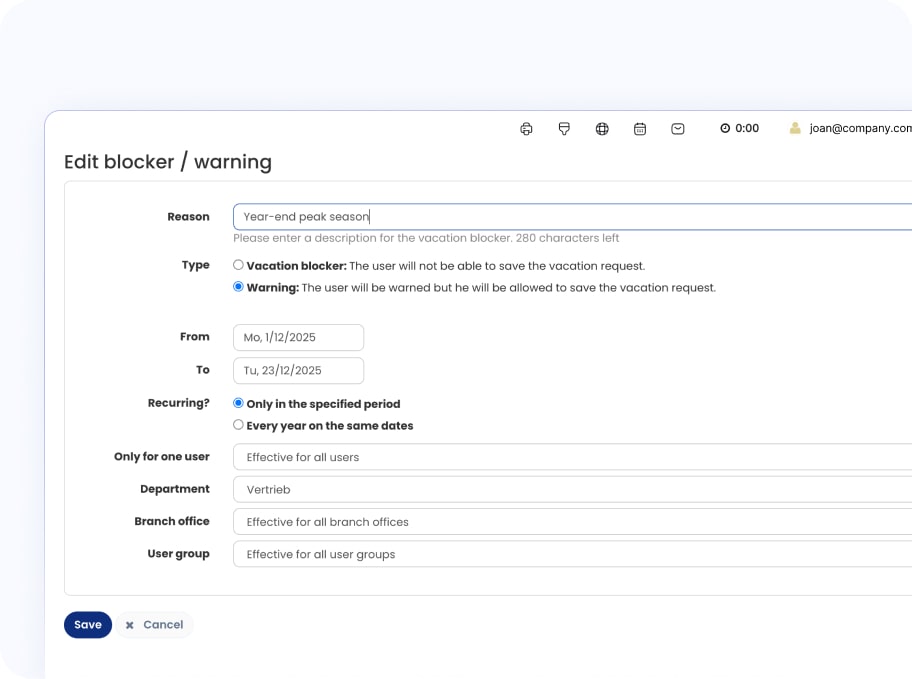Viewport: 912px width, 679px height.
Task: Open the From date field
Action: (x=298, y=338)
